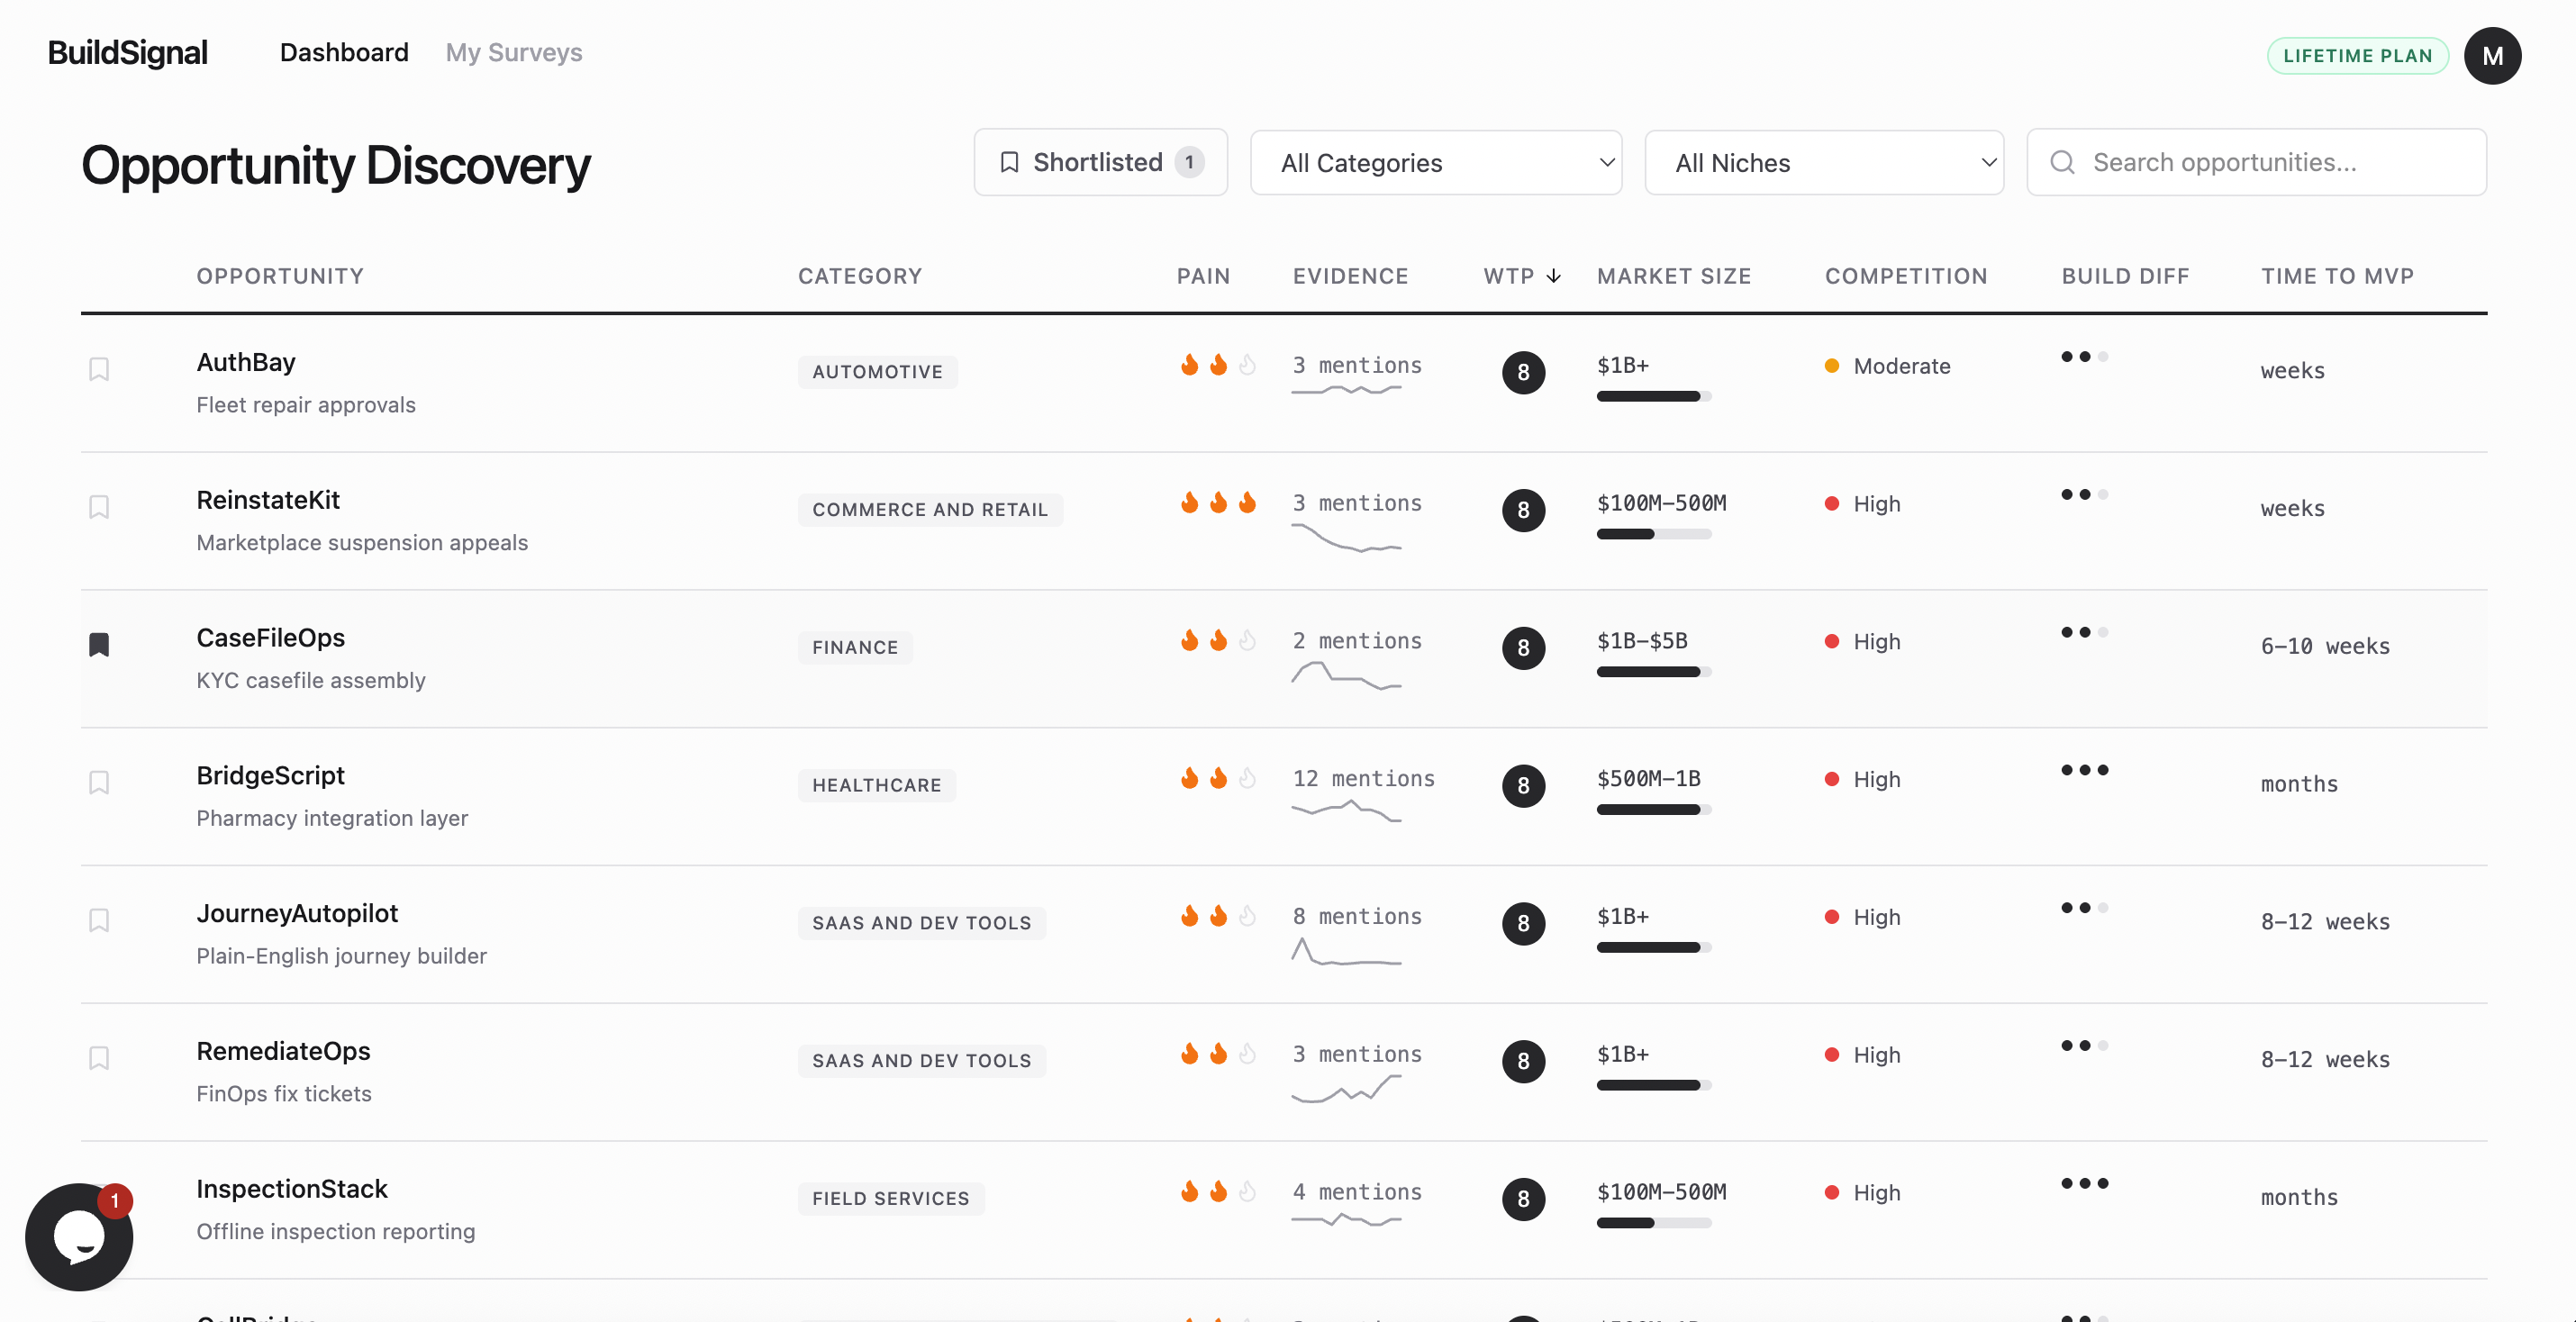Focus the Search opportunities field

point(2256,162)
